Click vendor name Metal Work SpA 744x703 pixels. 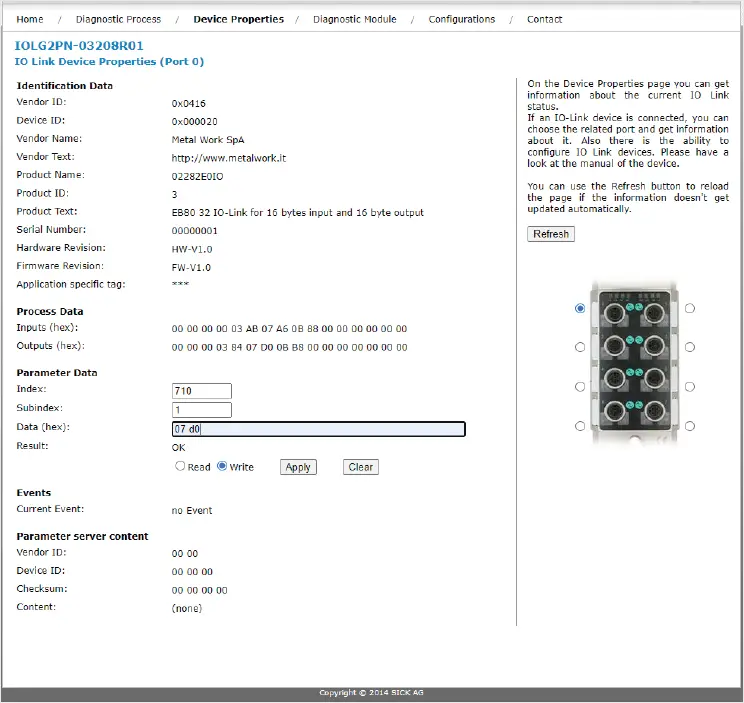click(208, 140)
